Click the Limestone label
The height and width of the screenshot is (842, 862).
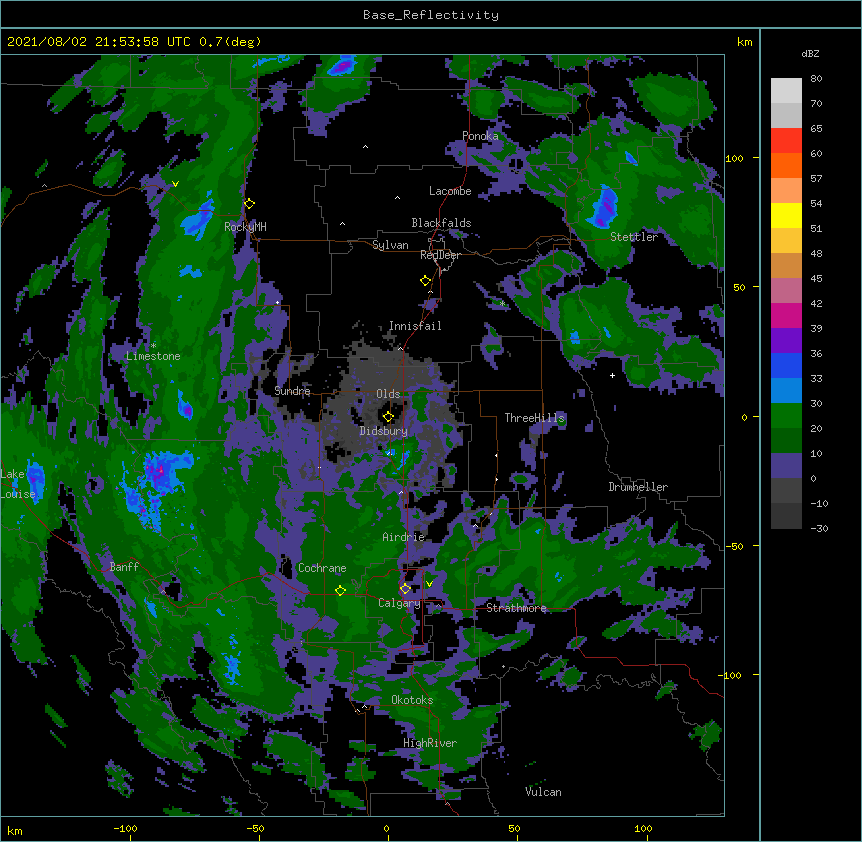153,356
